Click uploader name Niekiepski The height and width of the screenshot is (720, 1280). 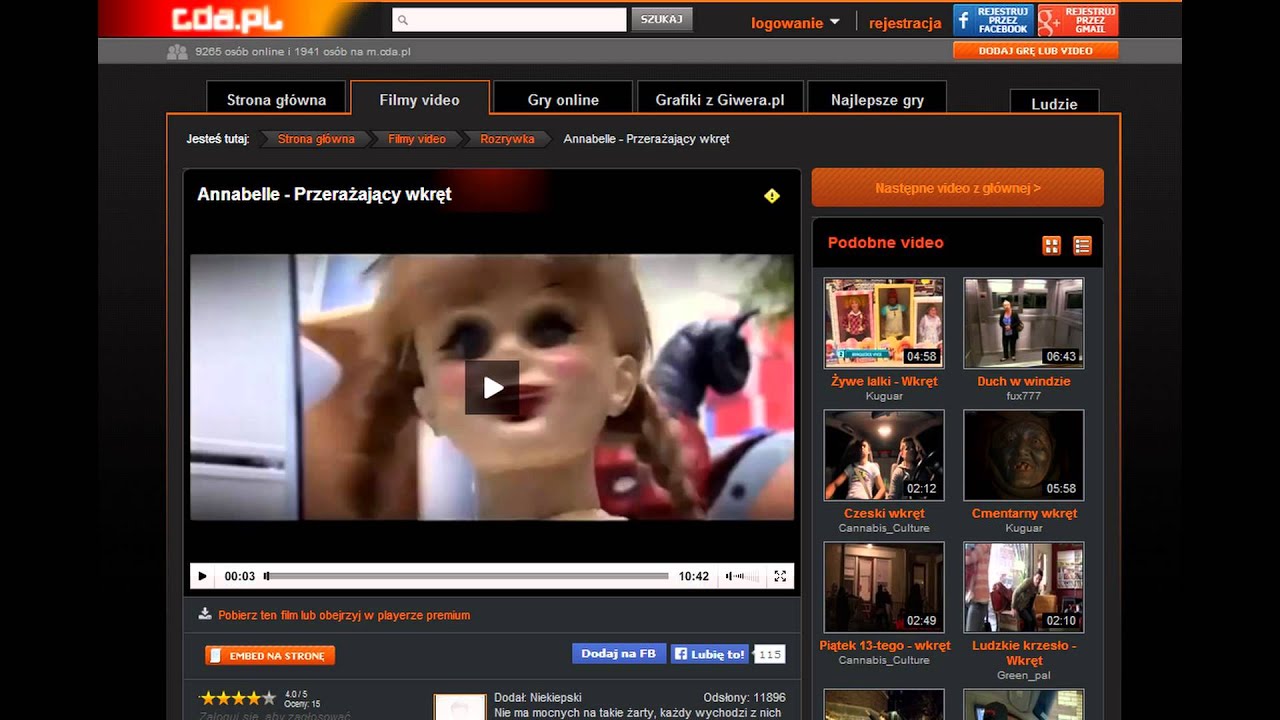[555, 697]
